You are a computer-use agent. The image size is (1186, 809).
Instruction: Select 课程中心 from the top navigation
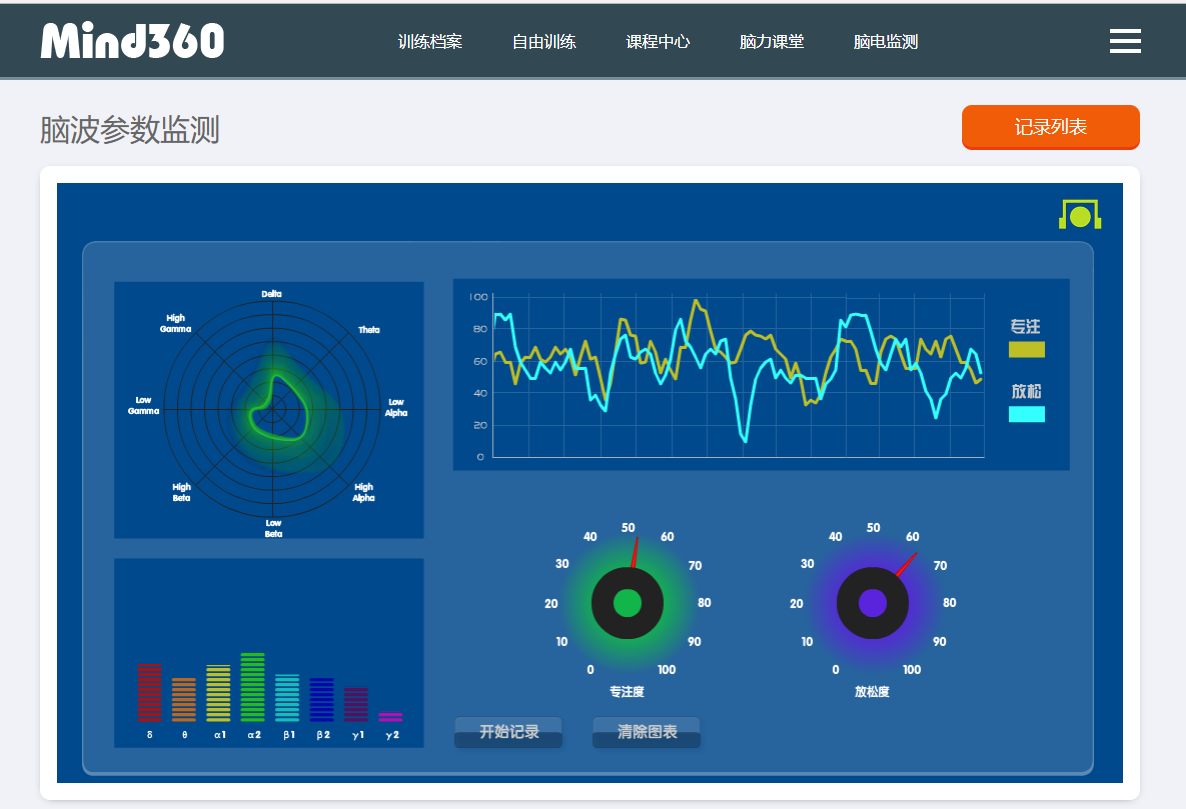(x=658, y=42)
